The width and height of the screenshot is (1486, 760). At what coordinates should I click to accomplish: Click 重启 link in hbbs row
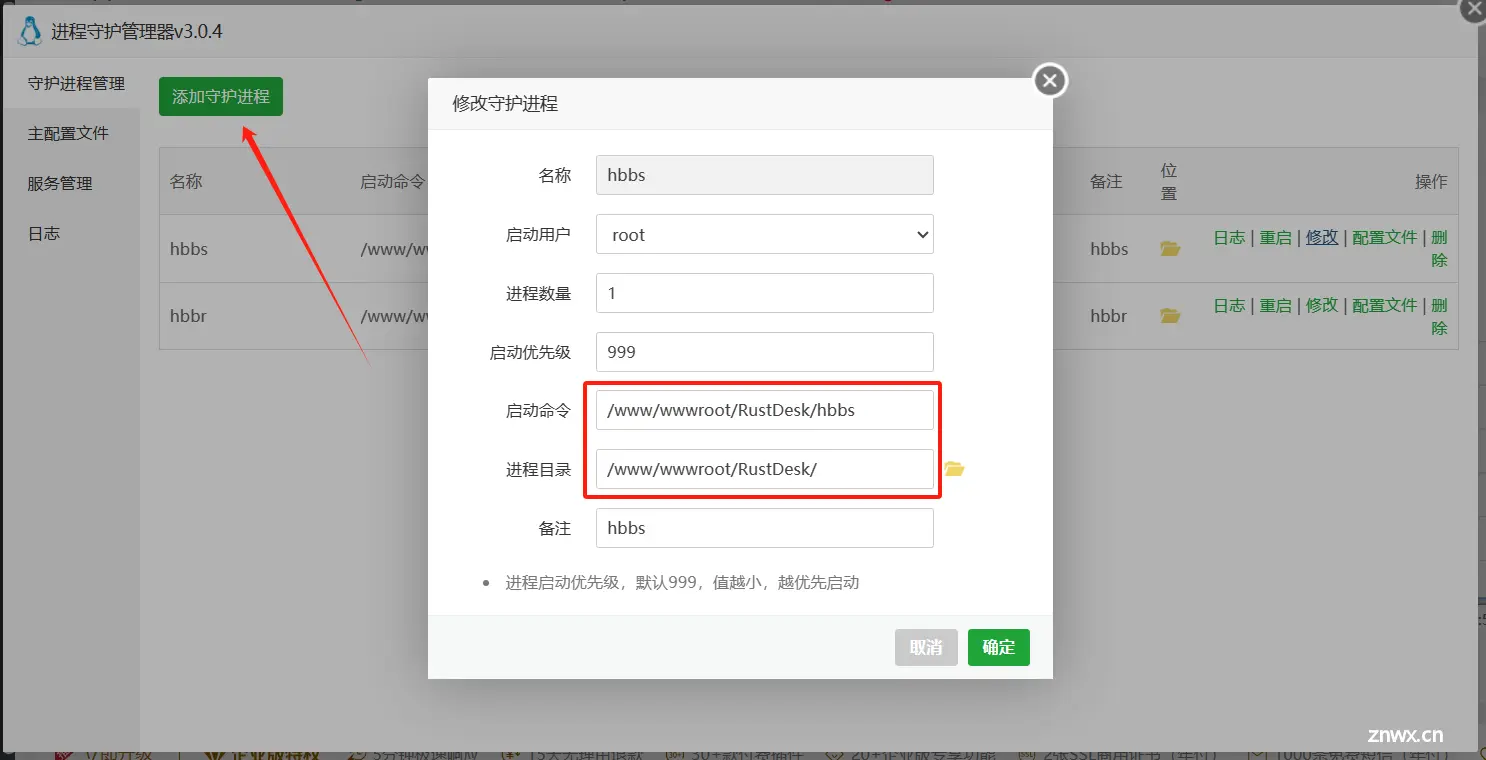(x=1275, y=237)
